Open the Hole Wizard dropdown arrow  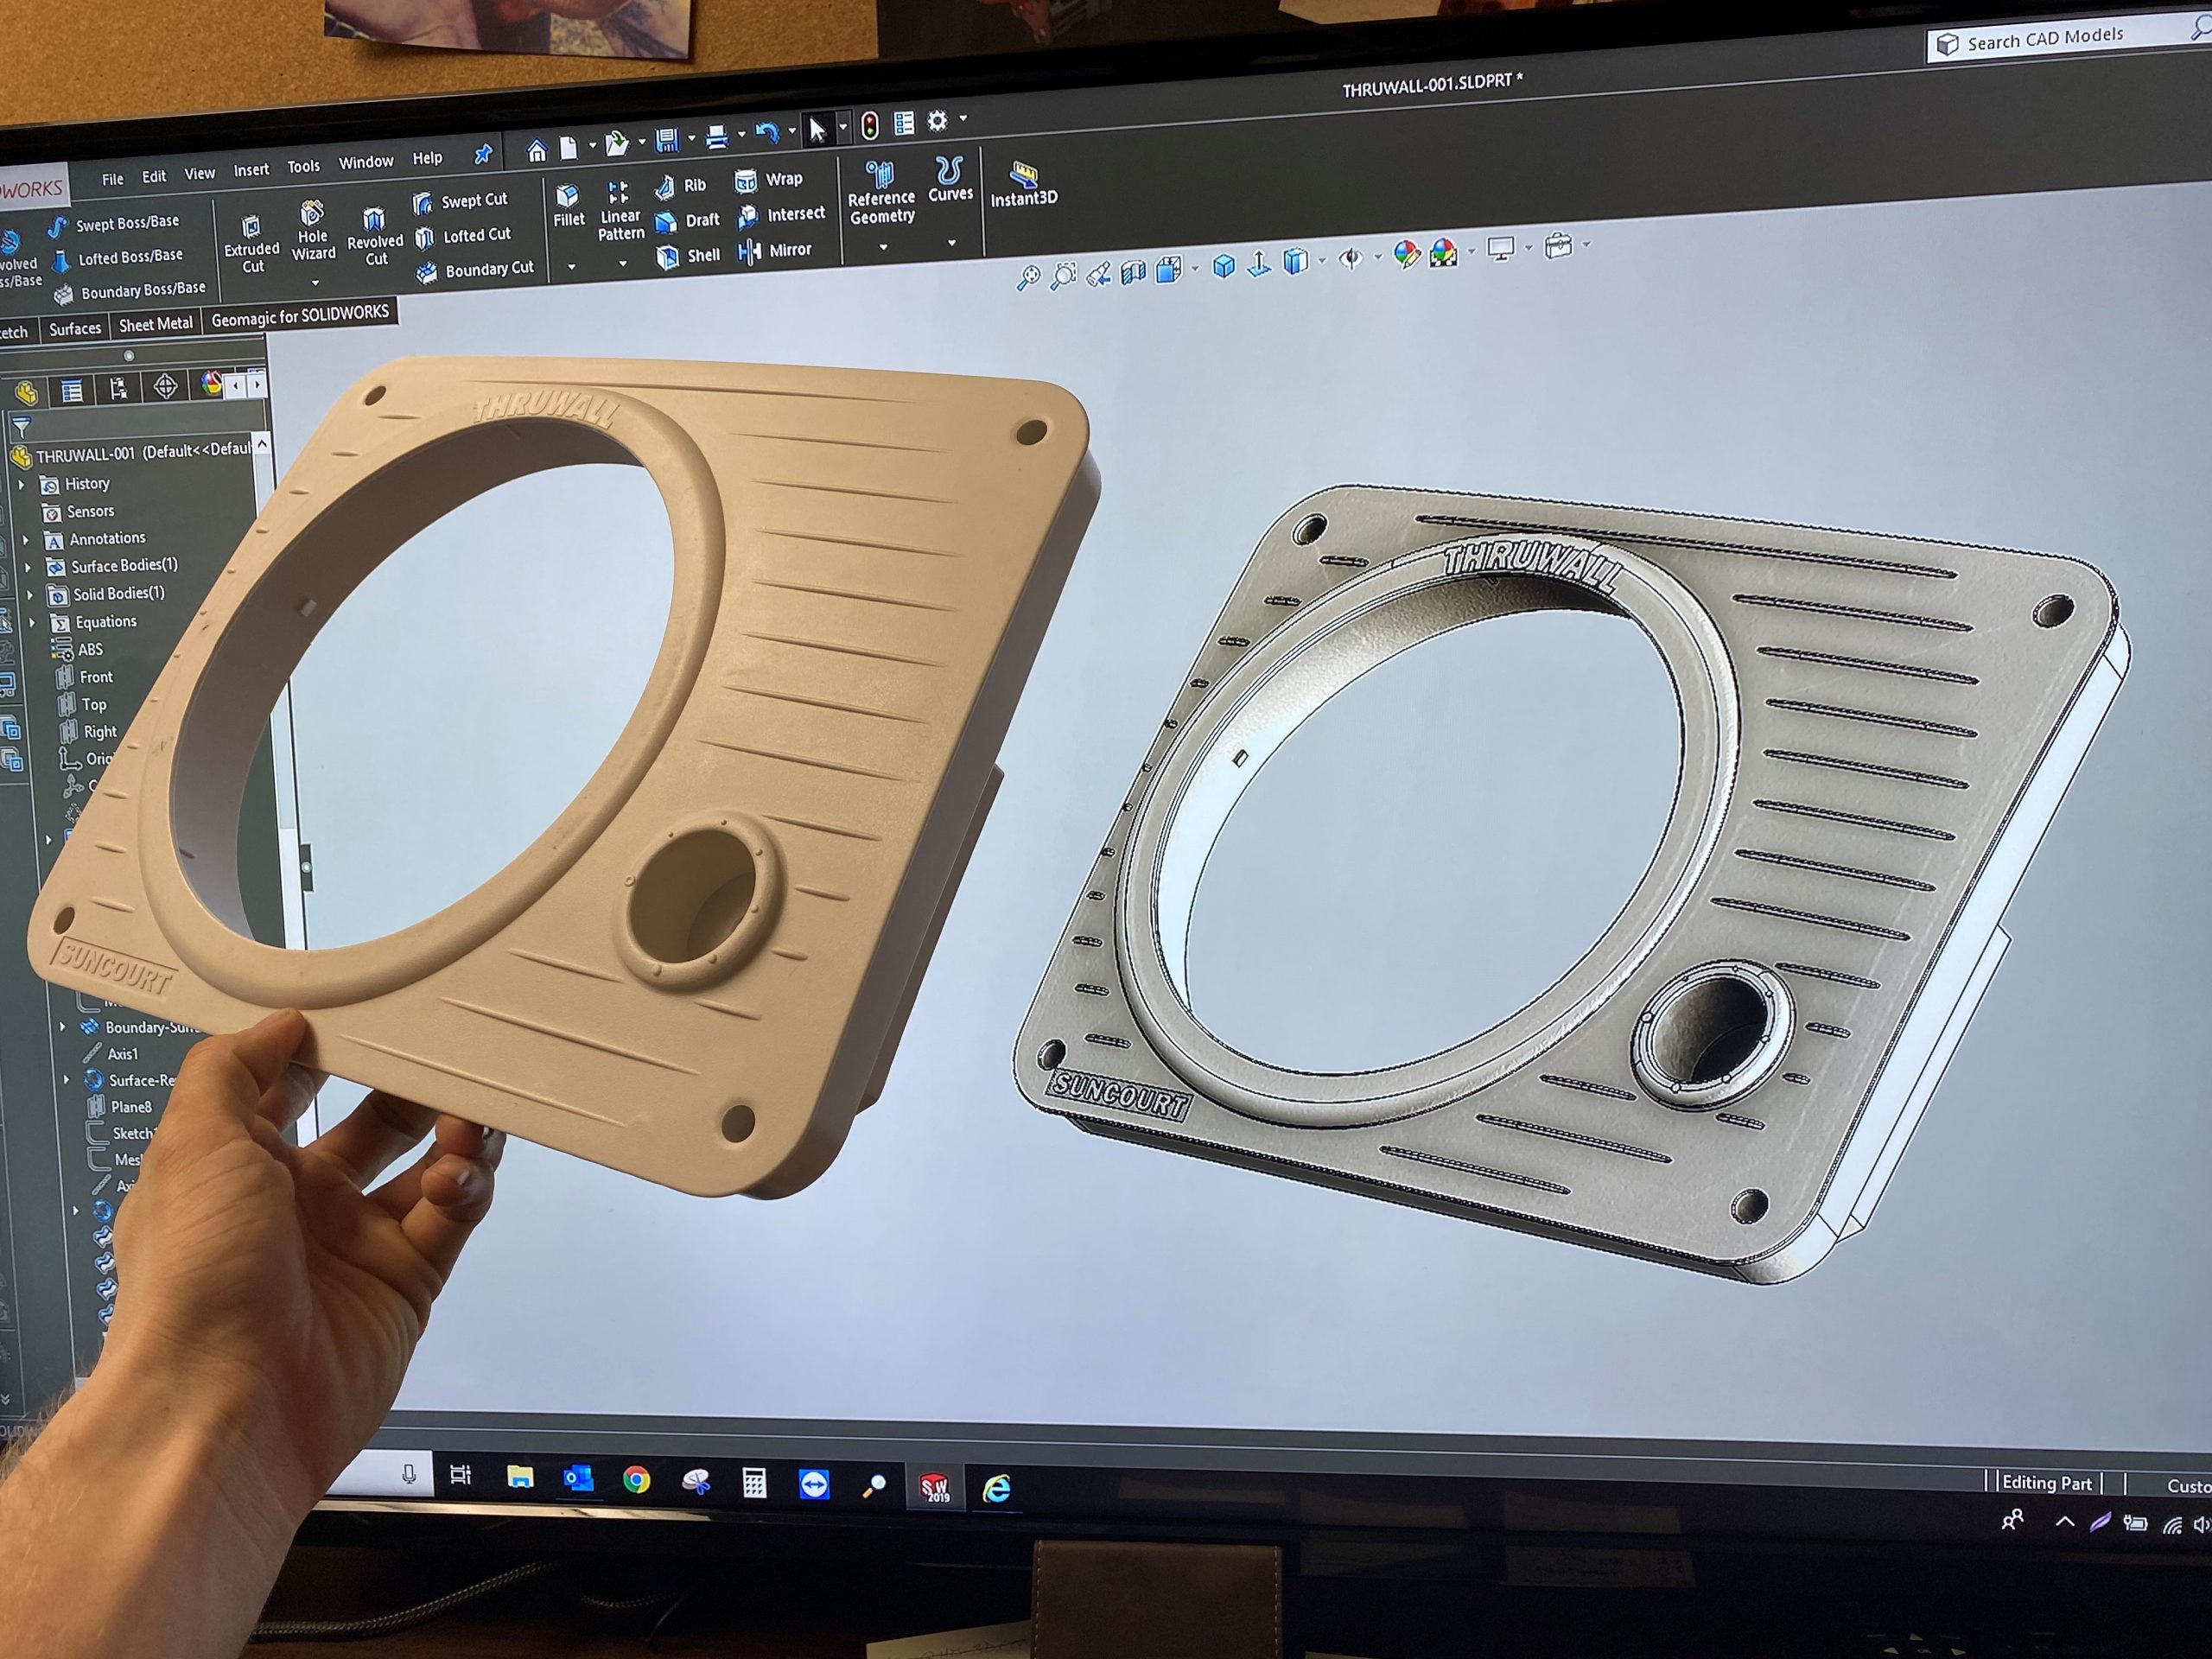tap(315, 283)
